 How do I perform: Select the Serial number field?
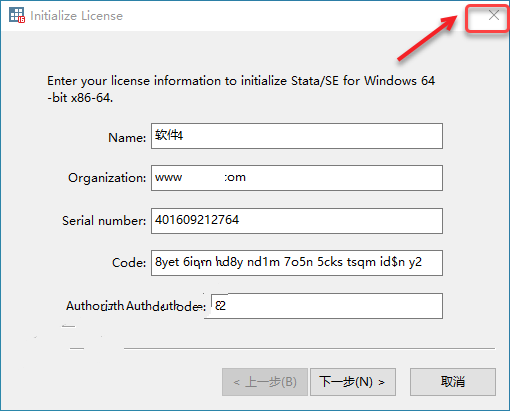pos(297,221)
